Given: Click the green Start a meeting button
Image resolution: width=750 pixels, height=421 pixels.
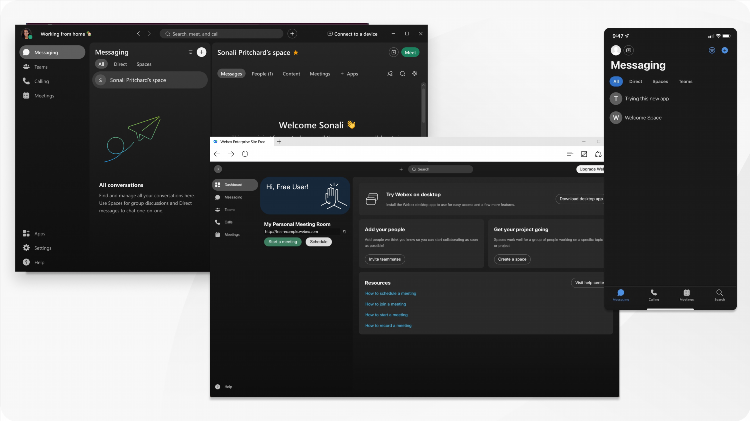Looking at the screenshot, I should [283, 242].
